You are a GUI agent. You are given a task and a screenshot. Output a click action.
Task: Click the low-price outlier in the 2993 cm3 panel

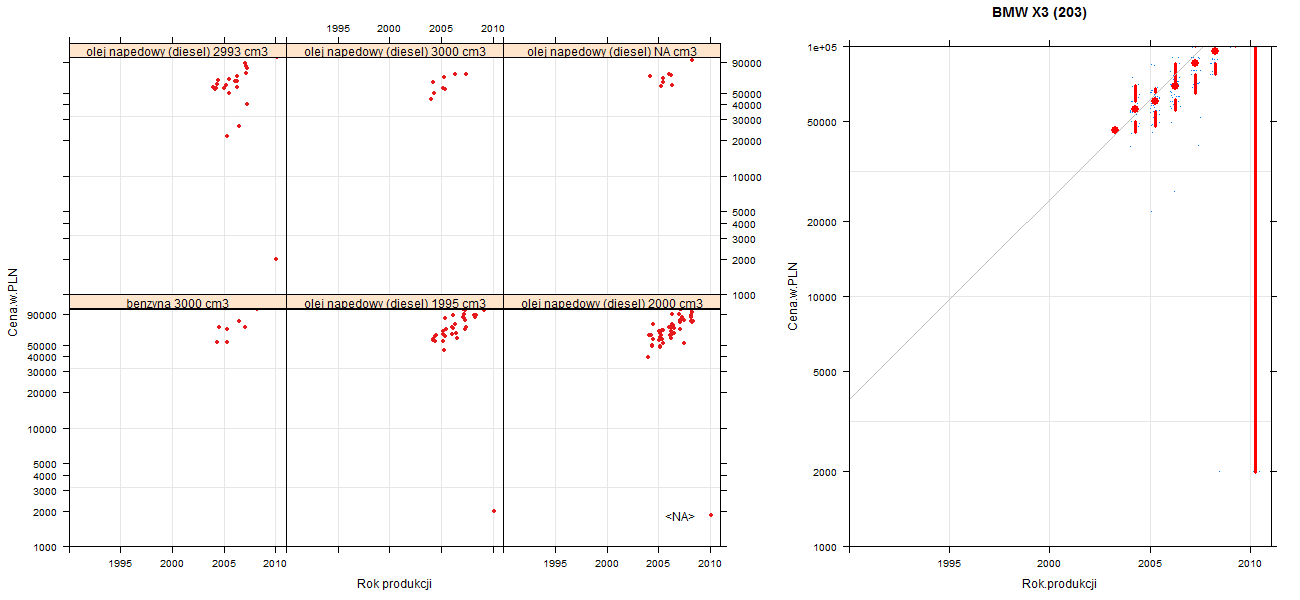pos(276,259)
